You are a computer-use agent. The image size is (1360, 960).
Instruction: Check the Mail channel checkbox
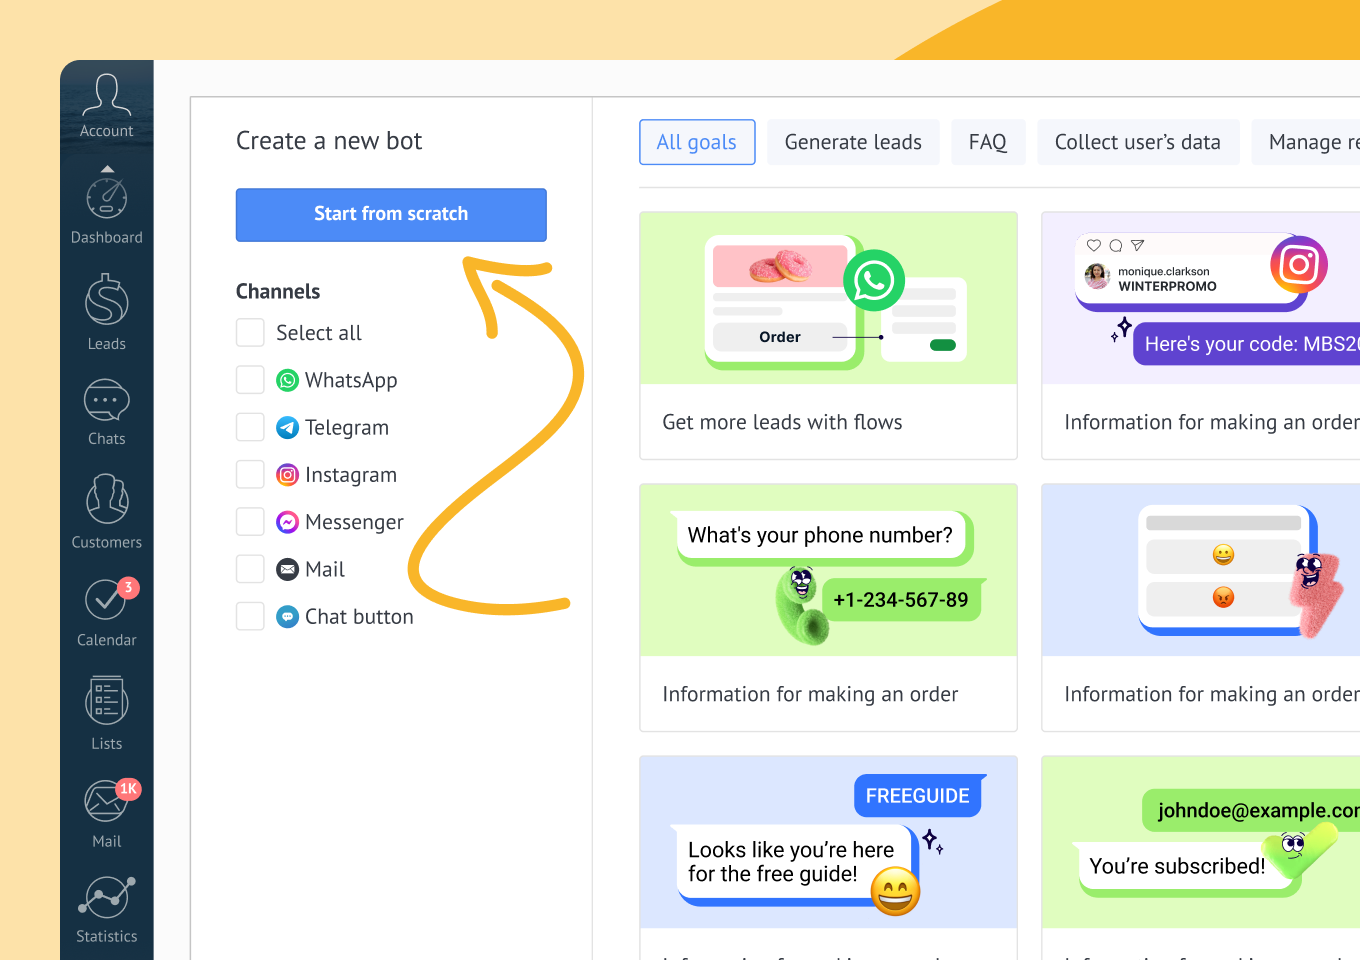tap(250, 569)
